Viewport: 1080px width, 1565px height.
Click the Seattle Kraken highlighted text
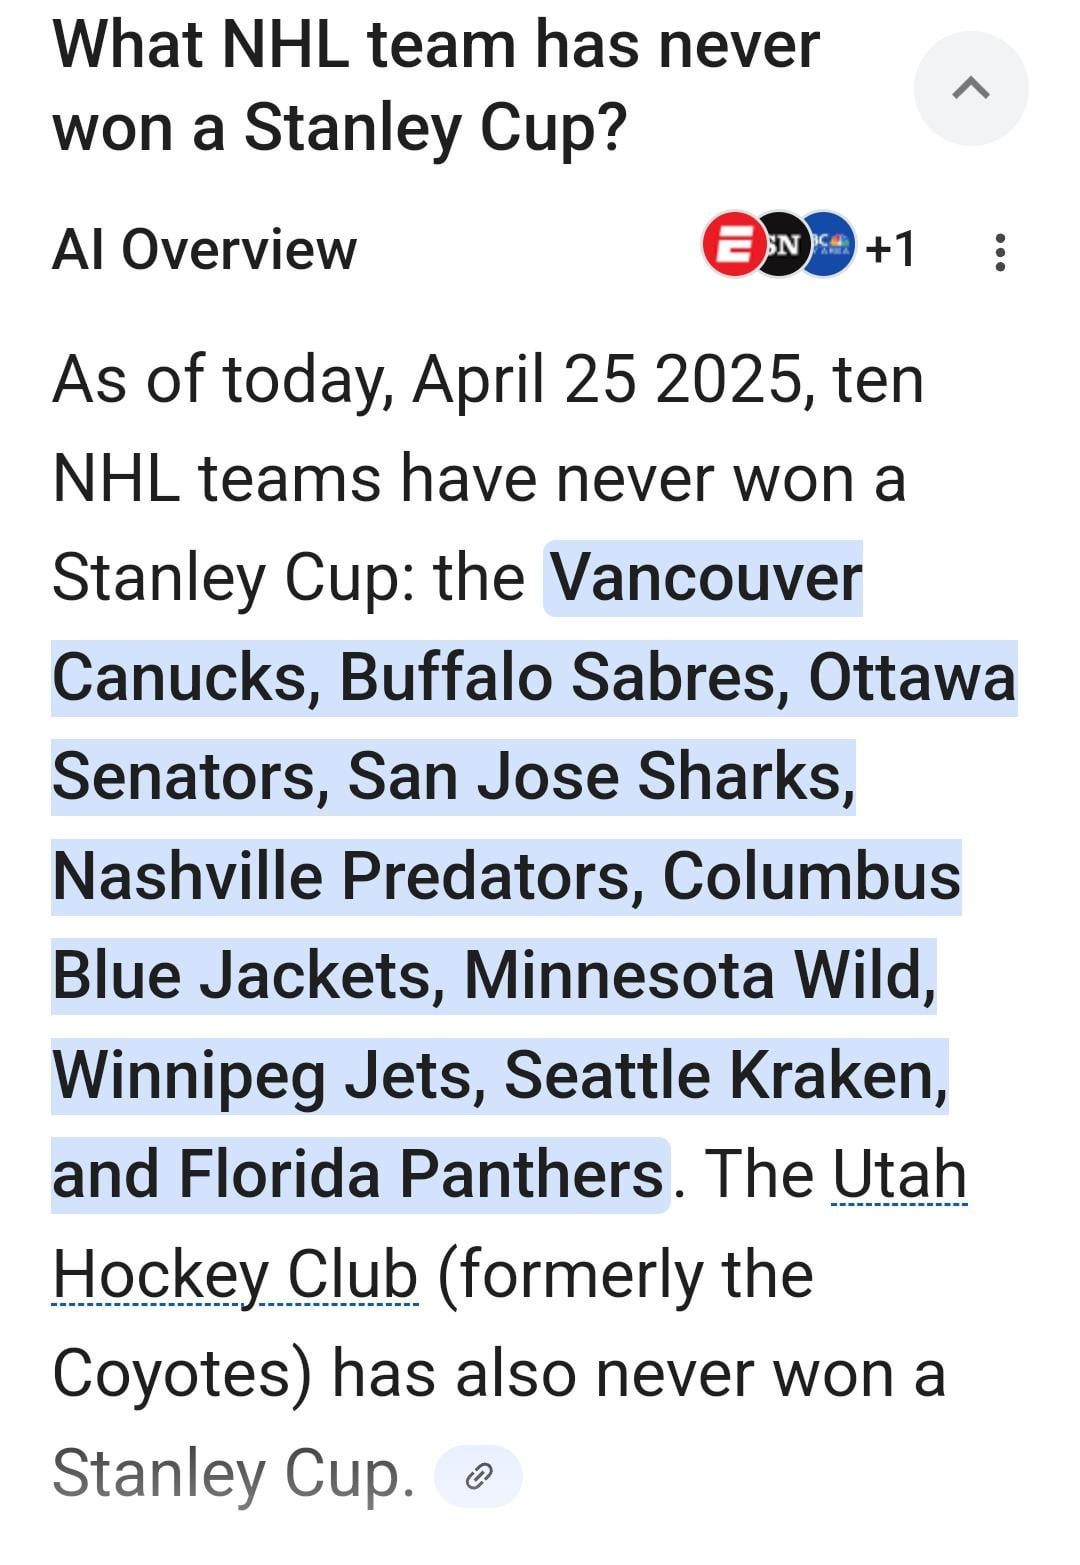[x=723, y=1075]
